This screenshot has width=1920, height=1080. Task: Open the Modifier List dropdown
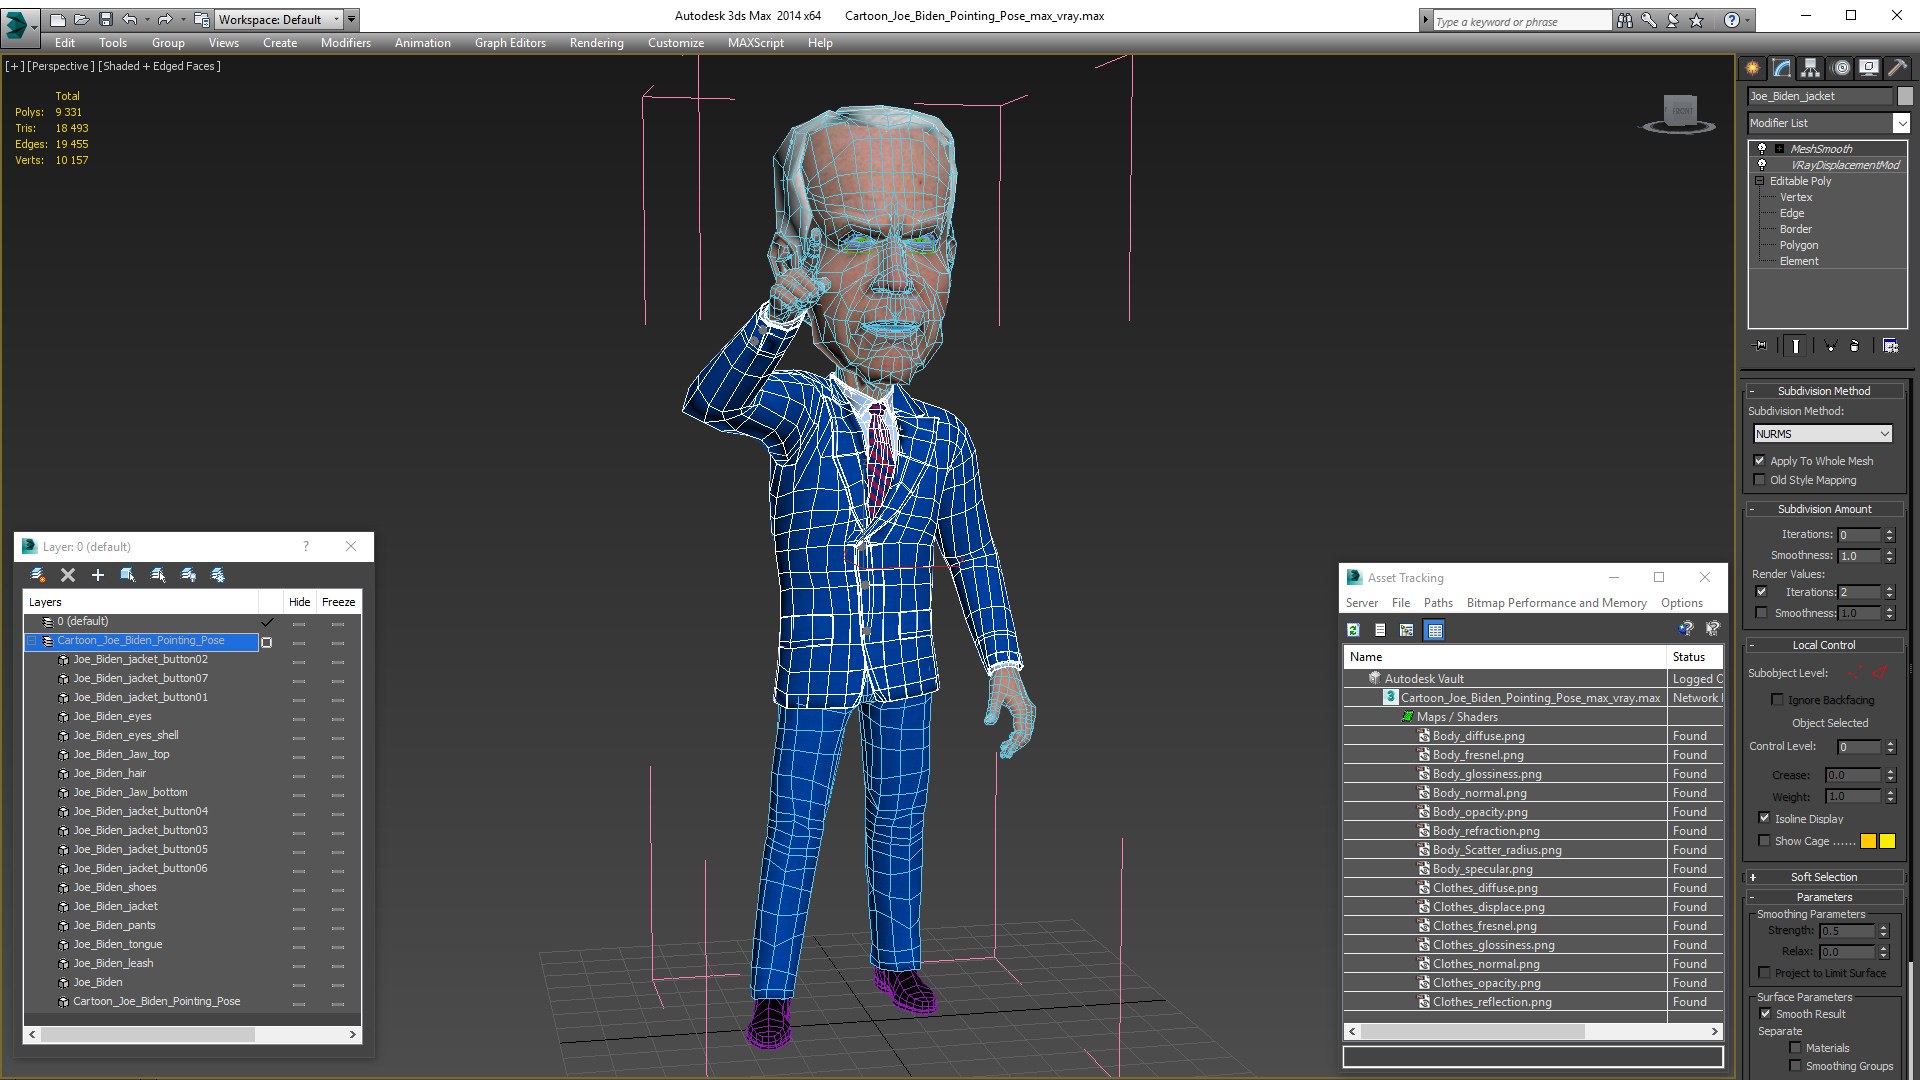click(x=1901, y=123)
